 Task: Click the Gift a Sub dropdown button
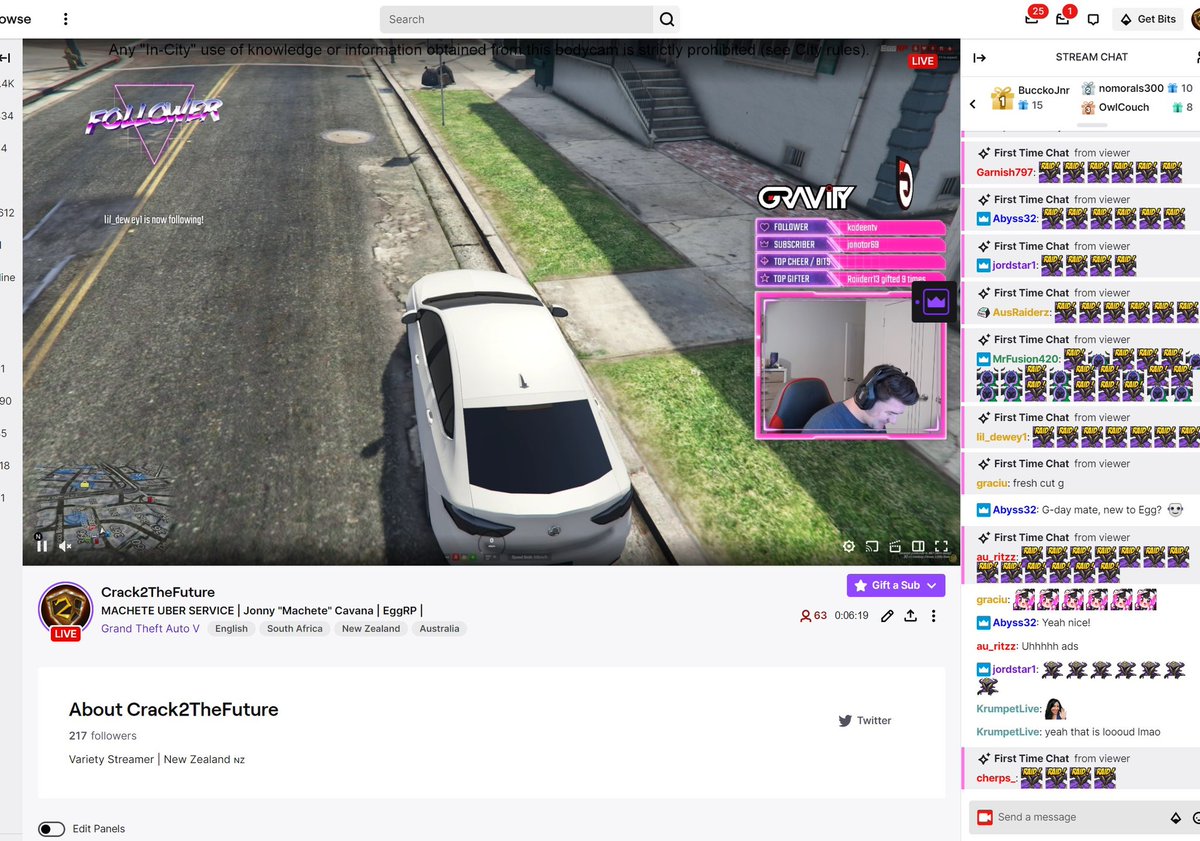[x=896, y=585]
